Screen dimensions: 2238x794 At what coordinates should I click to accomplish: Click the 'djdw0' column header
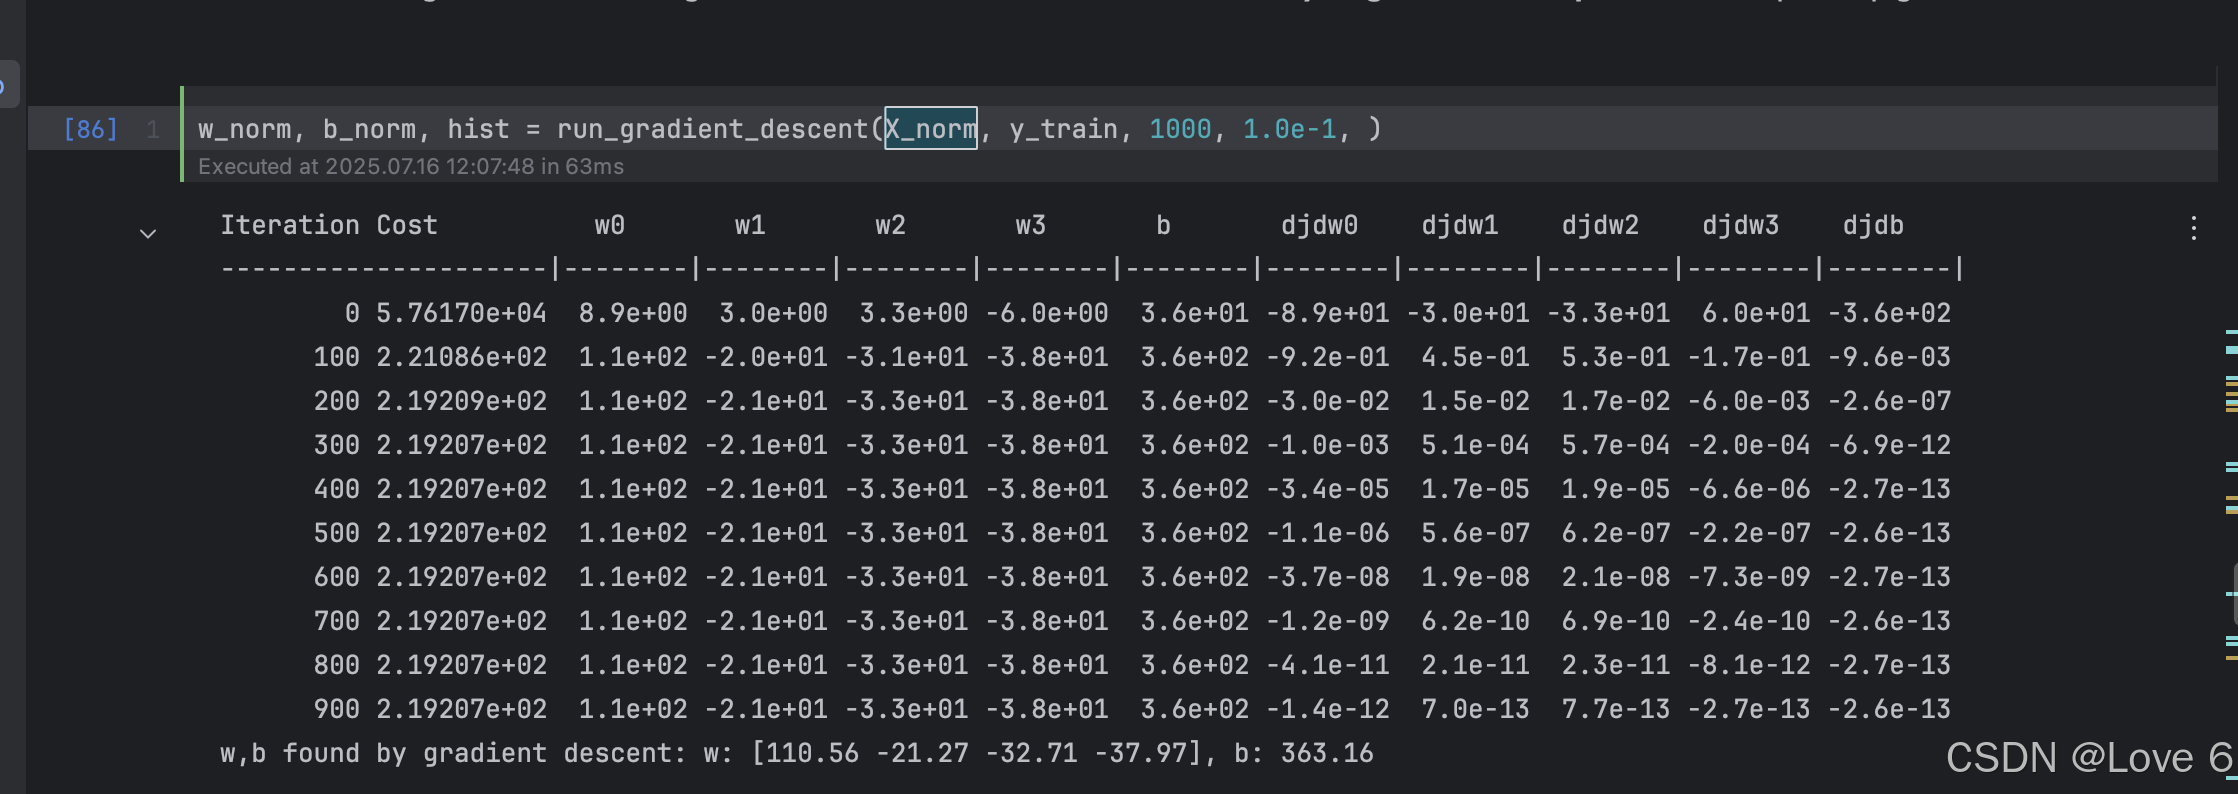(x=1320, y=225)
